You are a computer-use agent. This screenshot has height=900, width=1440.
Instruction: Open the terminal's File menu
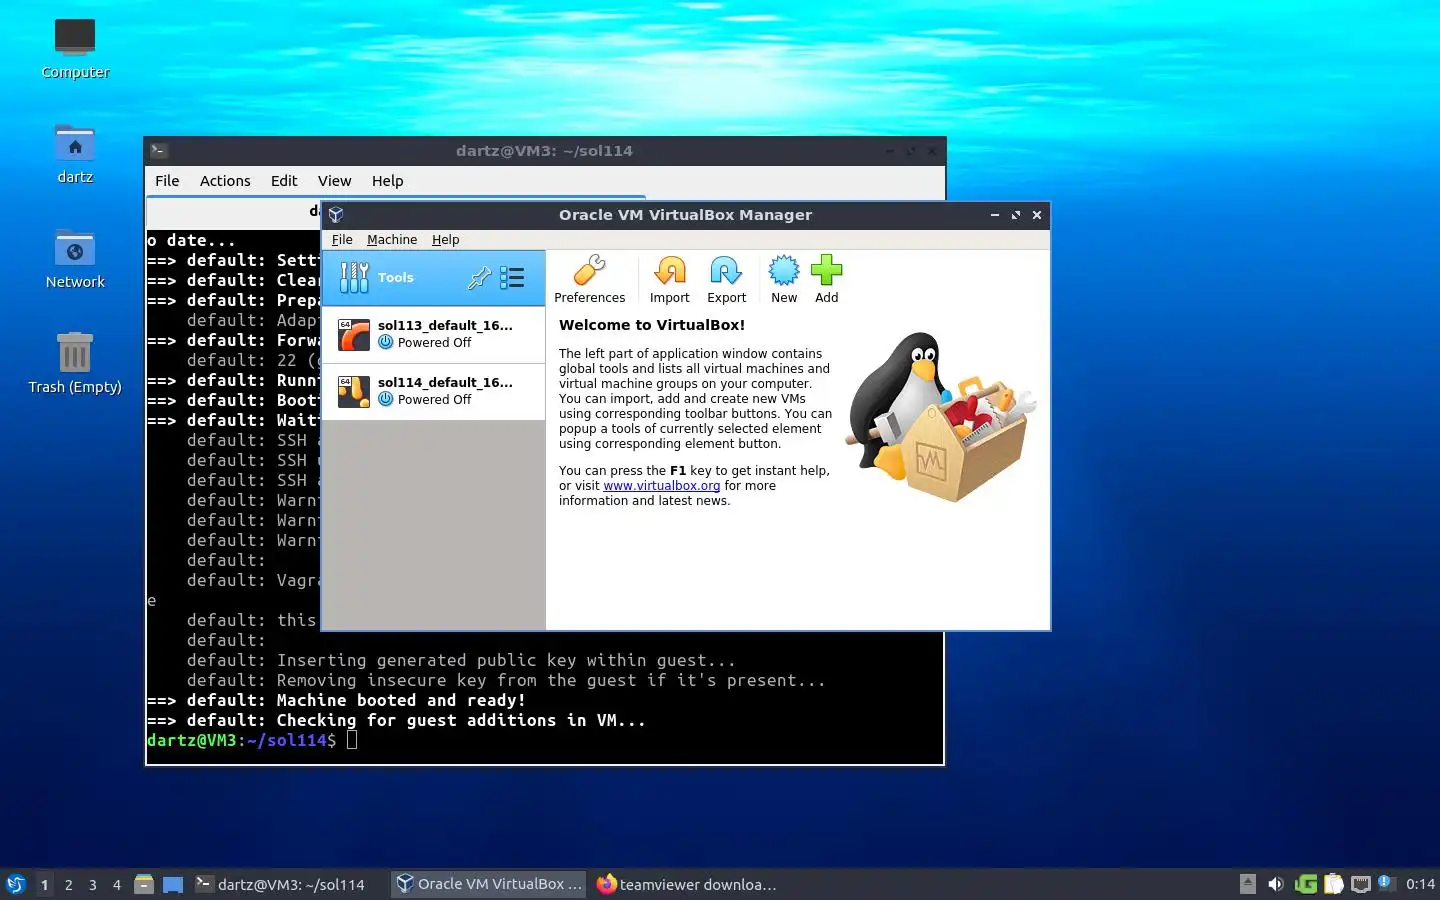pos(167,181)
